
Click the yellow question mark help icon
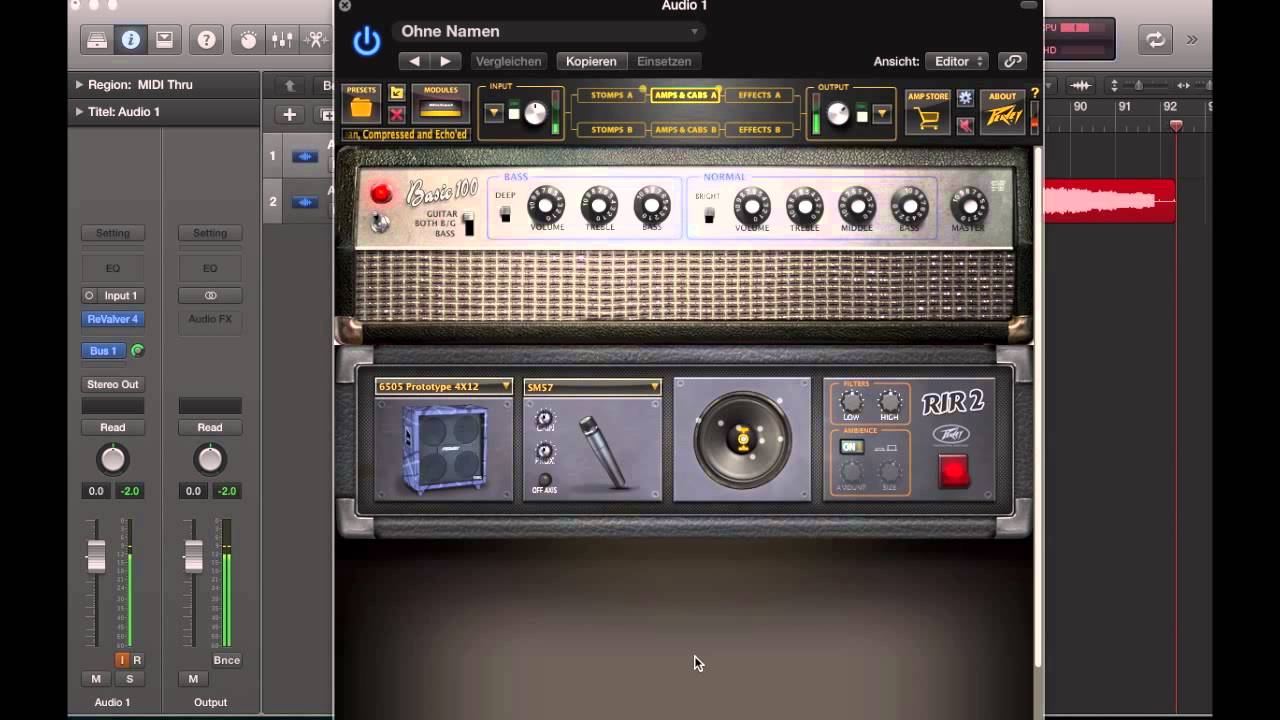click(x=1035, y=93)
